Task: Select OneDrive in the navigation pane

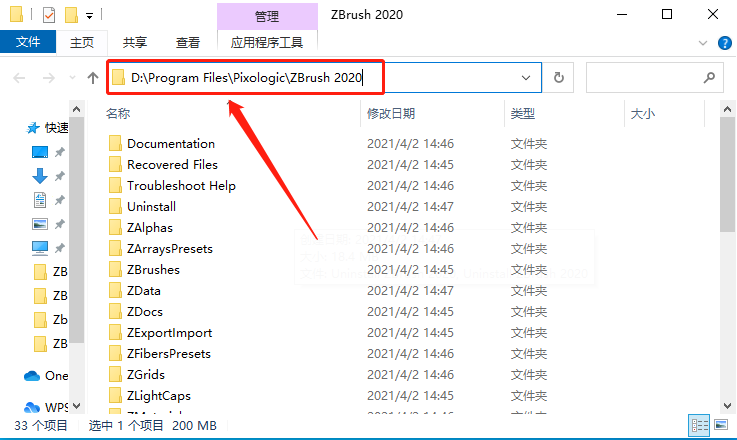Action: click(x=46, y=376)
